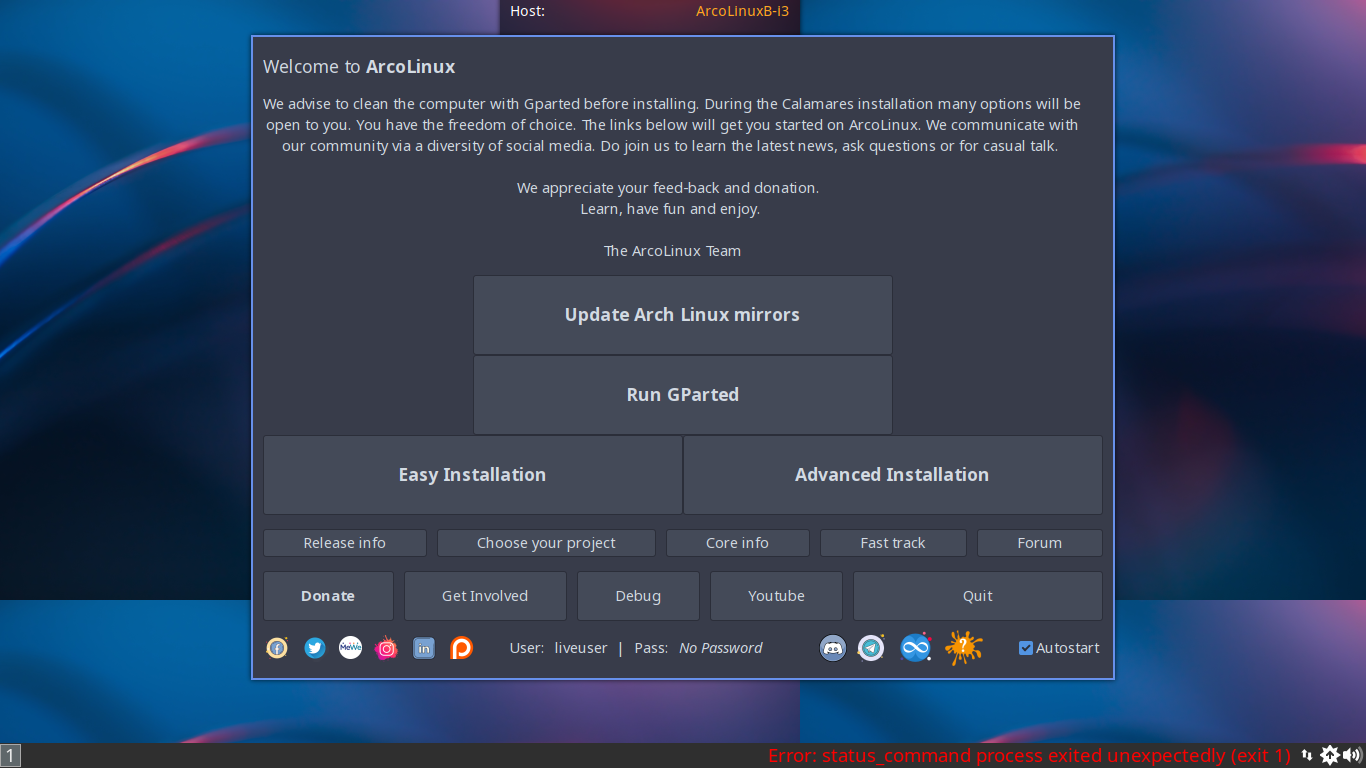Click the 'No Password' text

pyautogui.click(x=720, y=648)
